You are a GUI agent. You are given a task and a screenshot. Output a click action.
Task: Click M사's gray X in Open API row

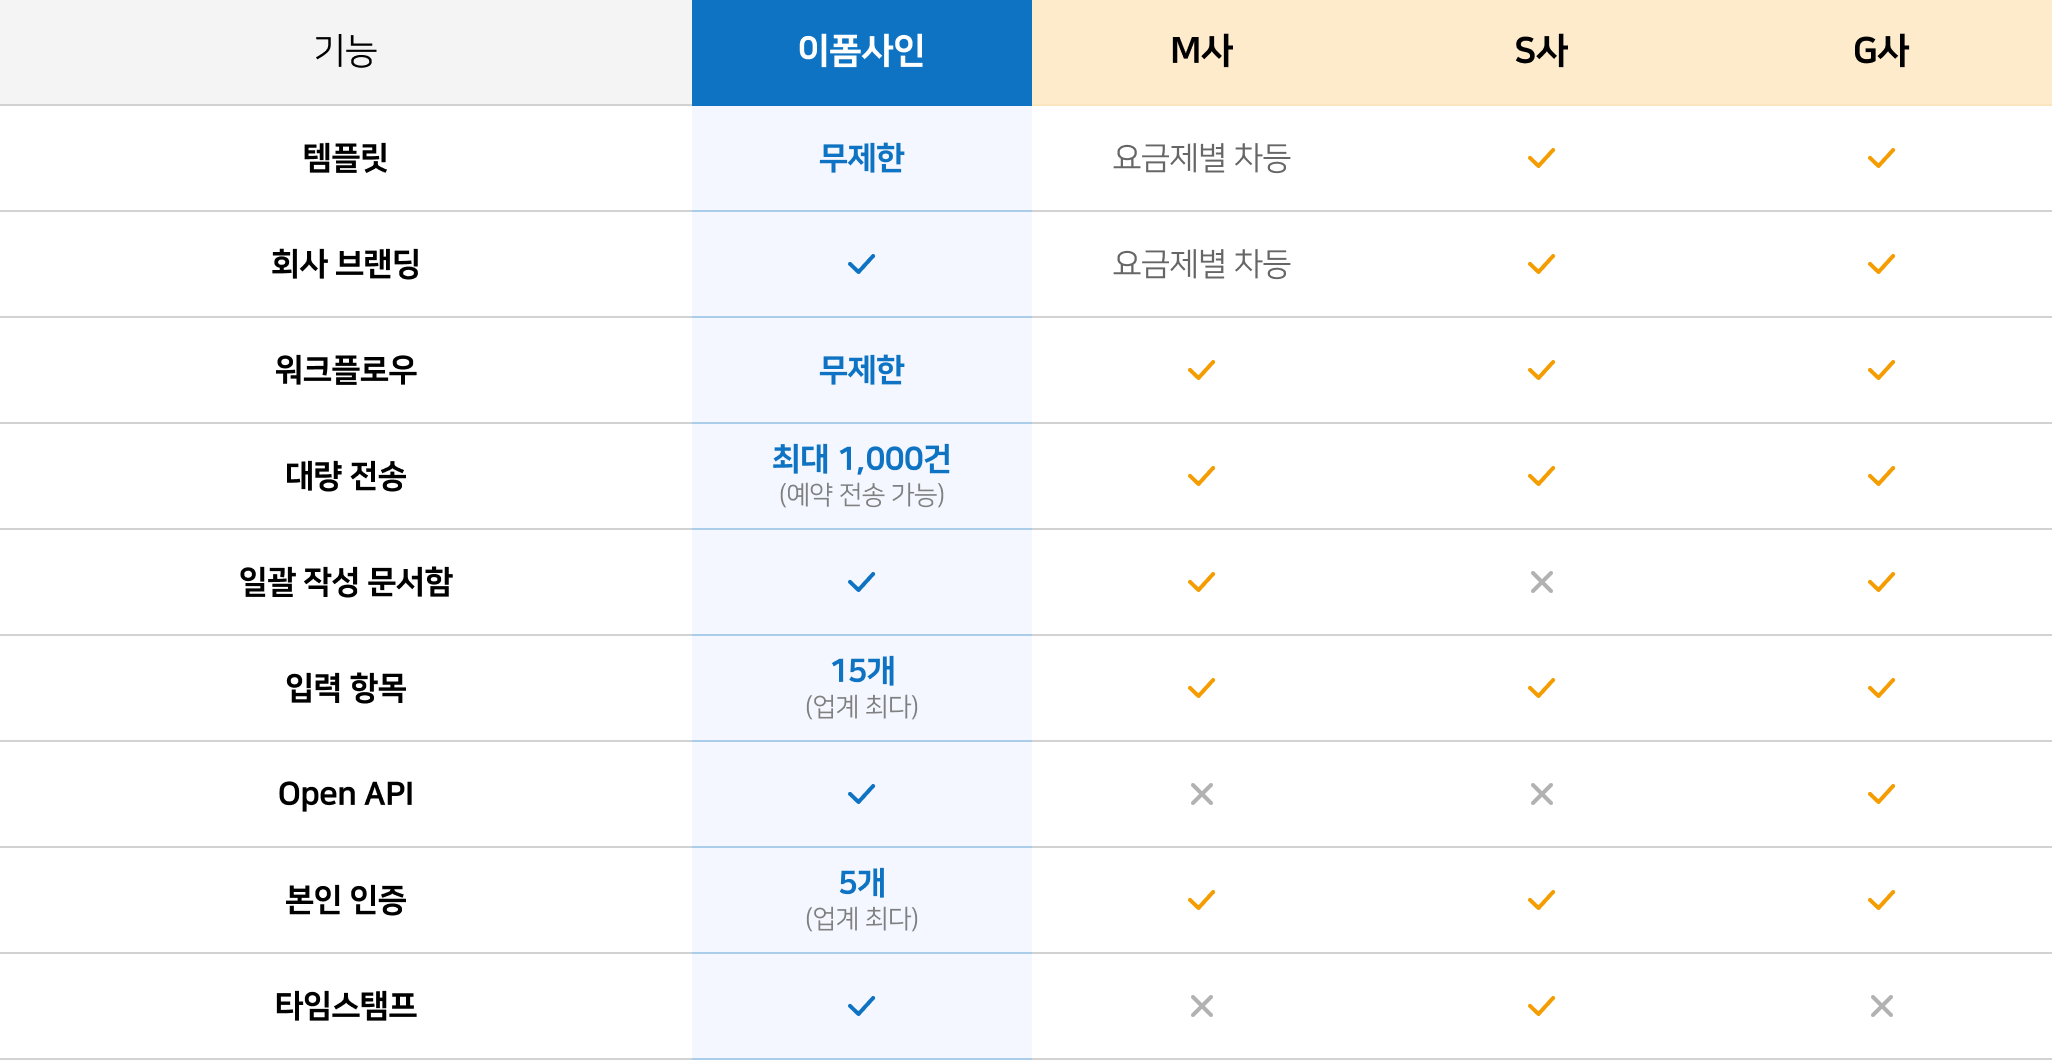click(1201, 794)
